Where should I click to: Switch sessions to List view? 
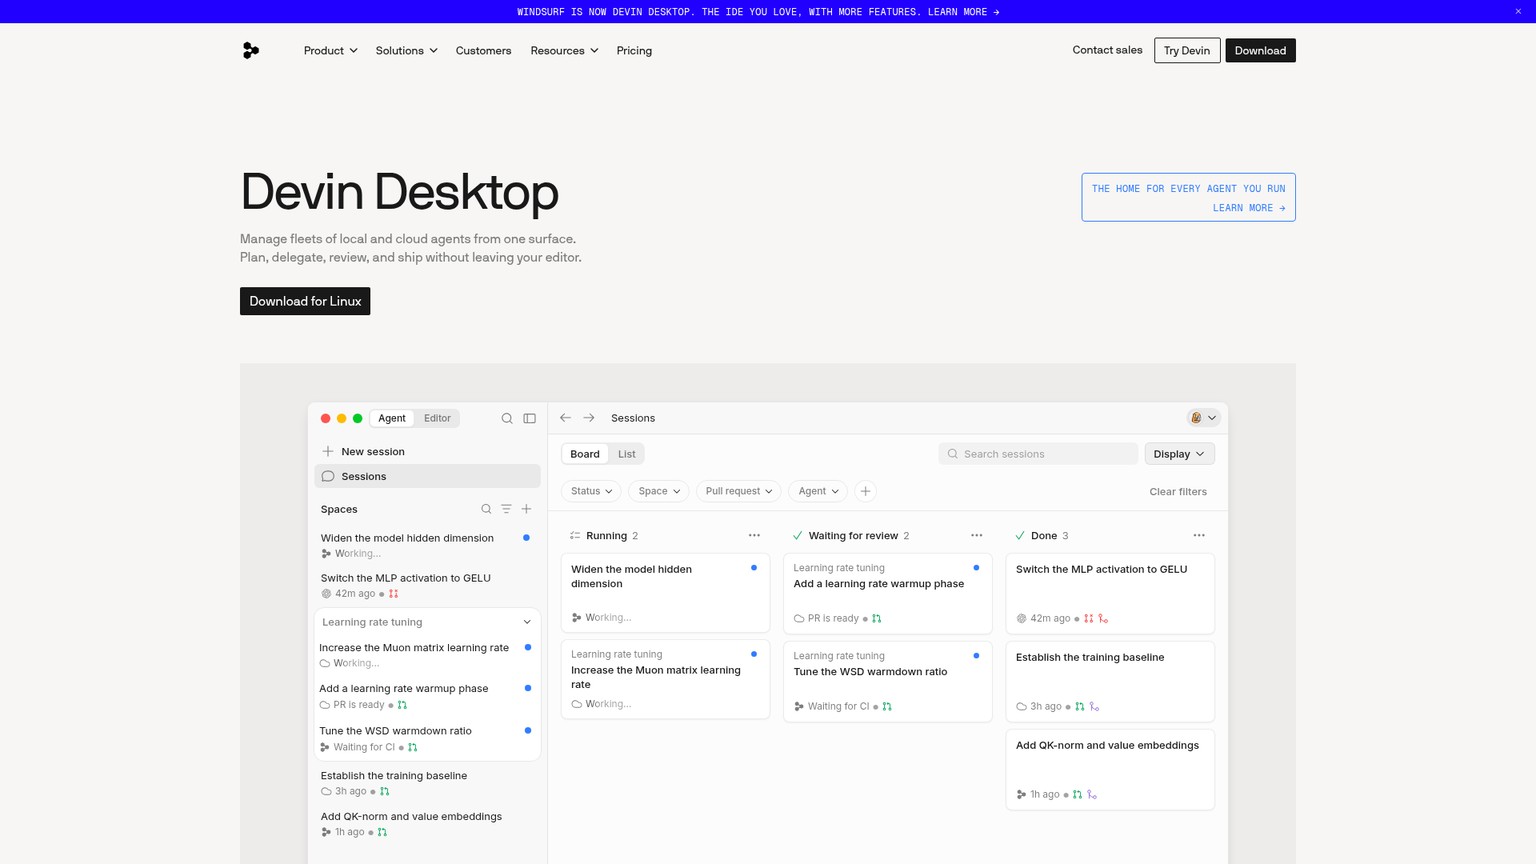[x=627, y=454]
